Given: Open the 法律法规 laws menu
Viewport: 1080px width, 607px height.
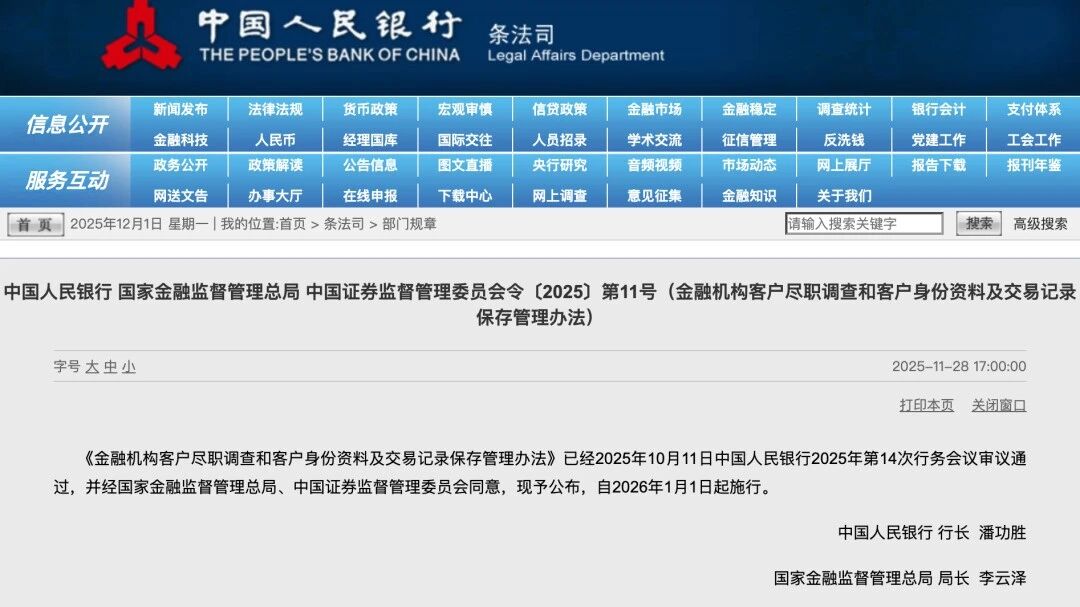Looking at the screenshot, I should [276, 110].
